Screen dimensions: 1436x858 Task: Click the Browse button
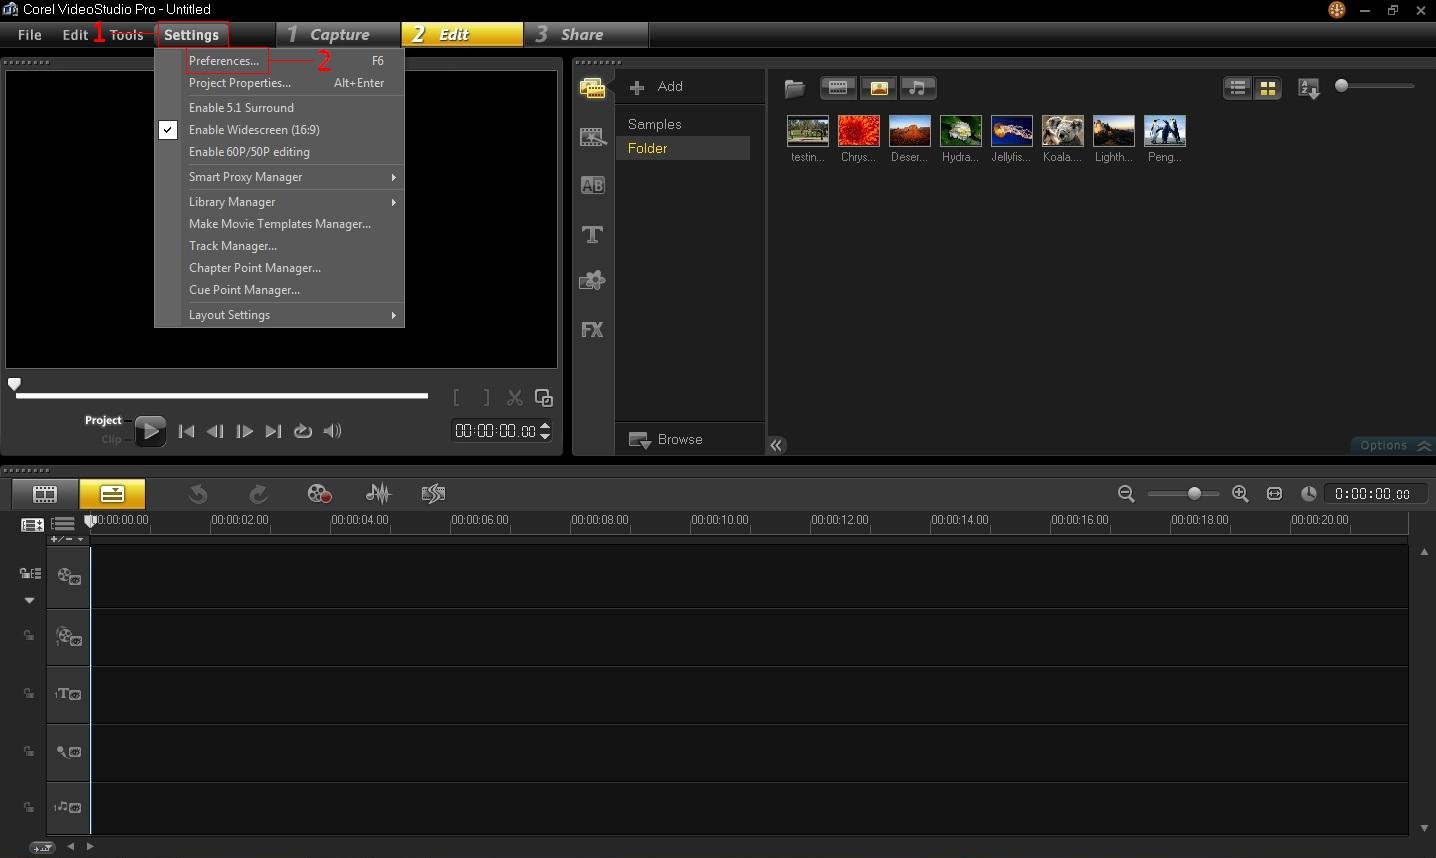[x=666, y=439]
